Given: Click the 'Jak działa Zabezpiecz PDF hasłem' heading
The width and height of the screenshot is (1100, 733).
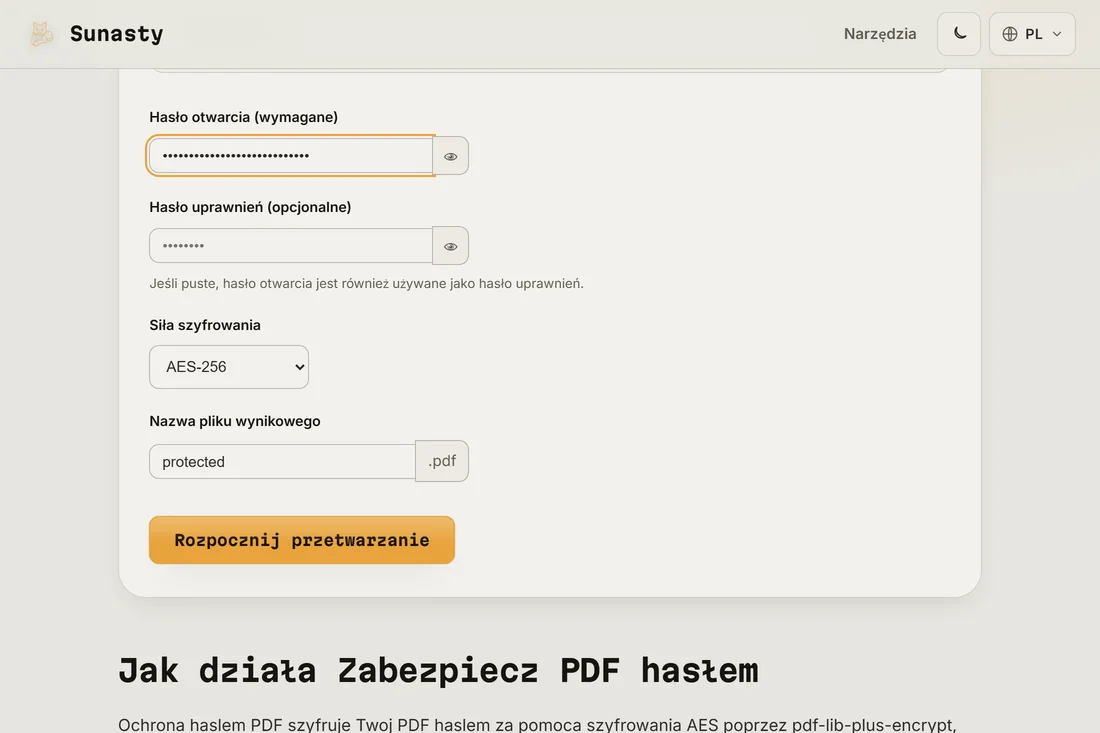Looking at the screenshot, I should click(438, 670).
